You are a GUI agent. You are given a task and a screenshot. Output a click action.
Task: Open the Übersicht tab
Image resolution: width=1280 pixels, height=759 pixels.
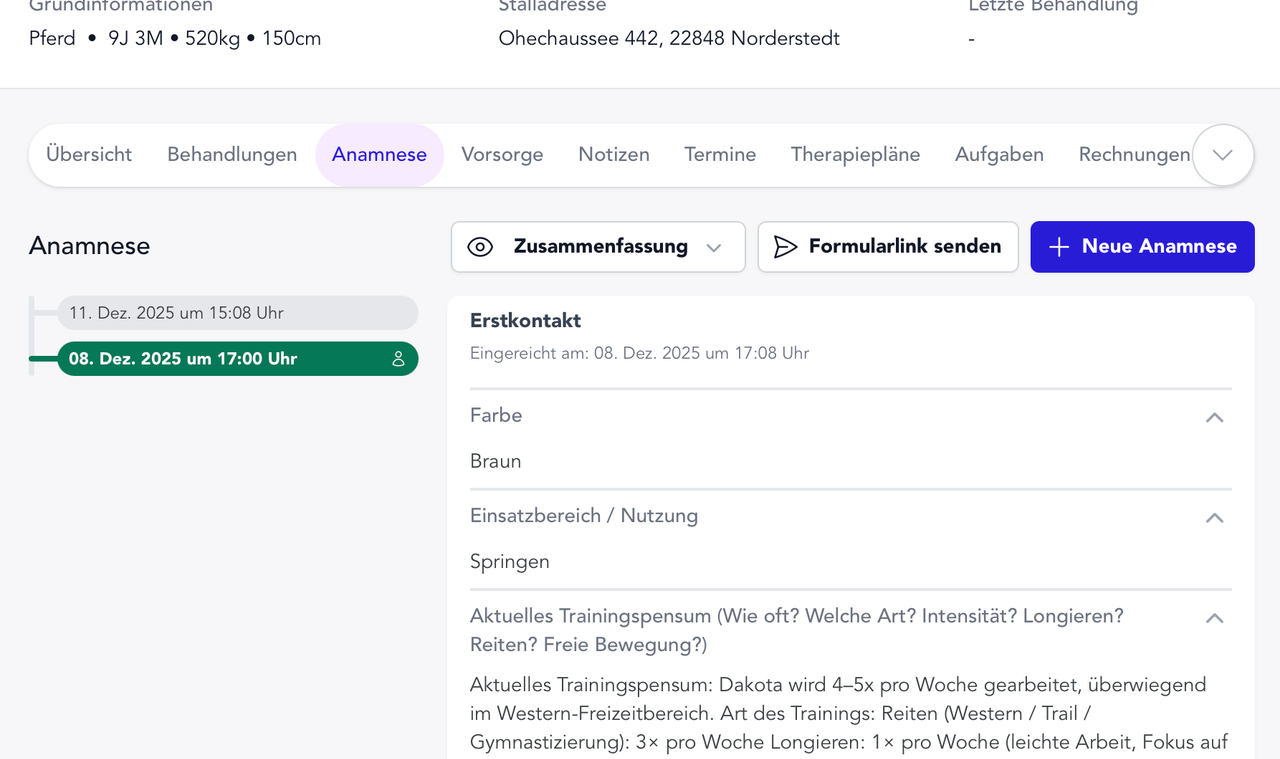point(89,154)
